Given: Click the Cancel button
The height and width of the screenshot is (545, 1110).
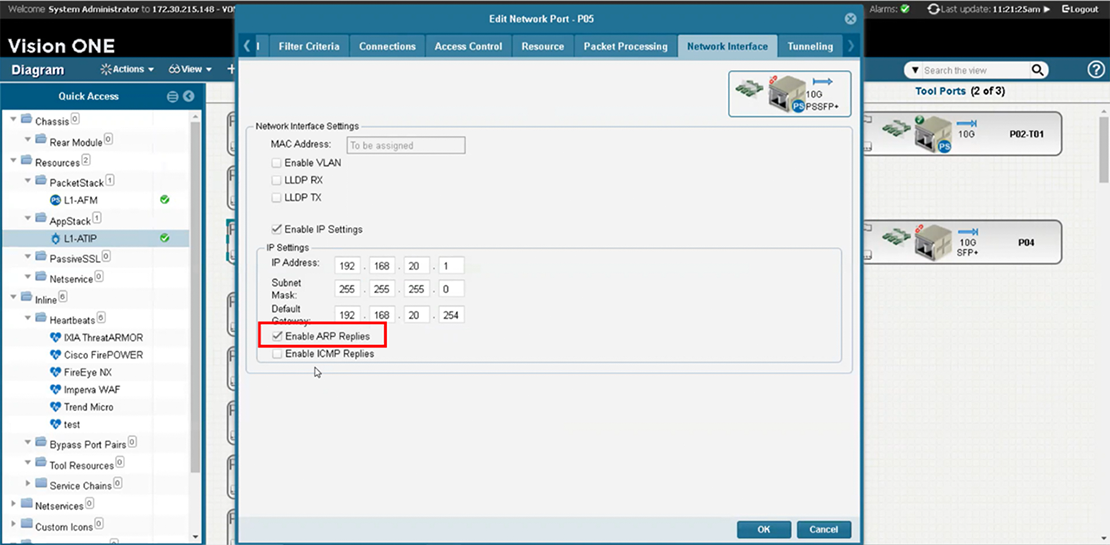Looking at the screenshot, I should coord(823,529).
